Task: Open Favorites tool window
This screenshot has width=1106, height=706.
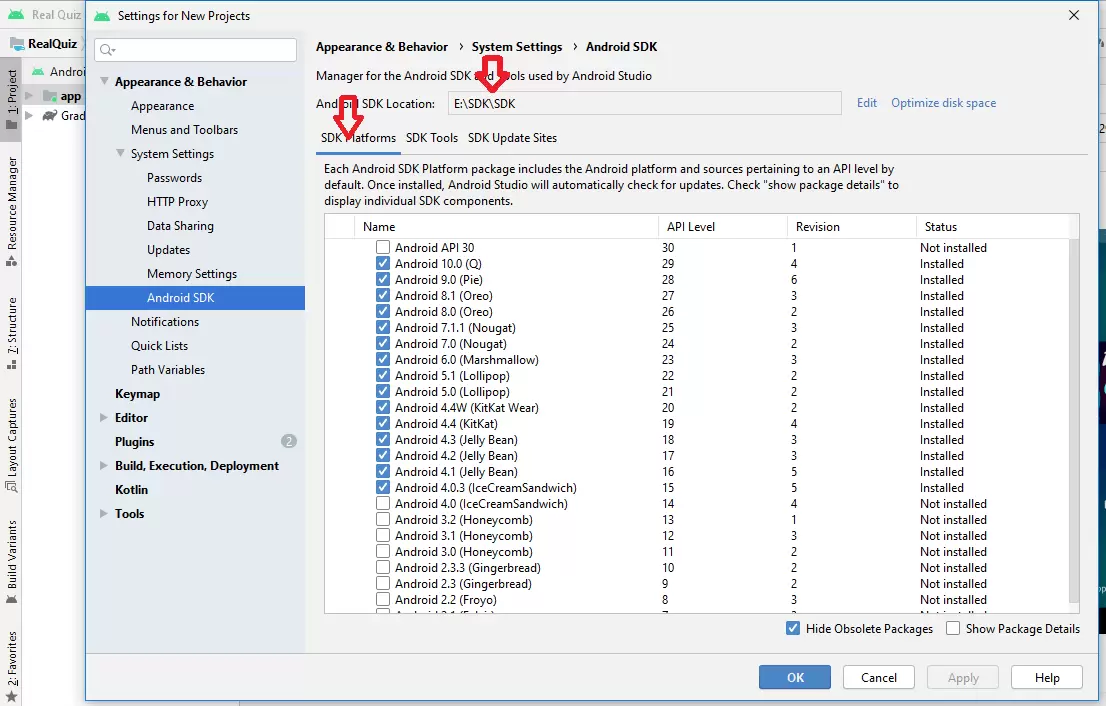Action: (x=12, y=667)
